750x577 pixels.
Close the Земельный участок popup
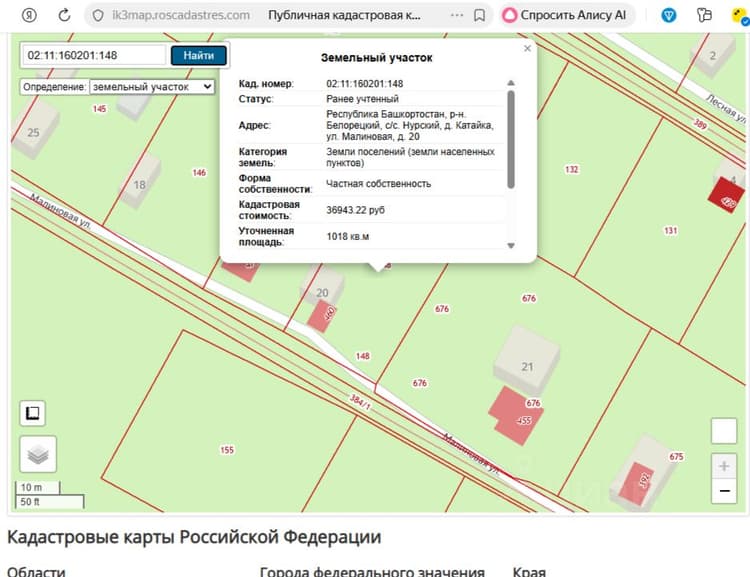coord(527,48)
